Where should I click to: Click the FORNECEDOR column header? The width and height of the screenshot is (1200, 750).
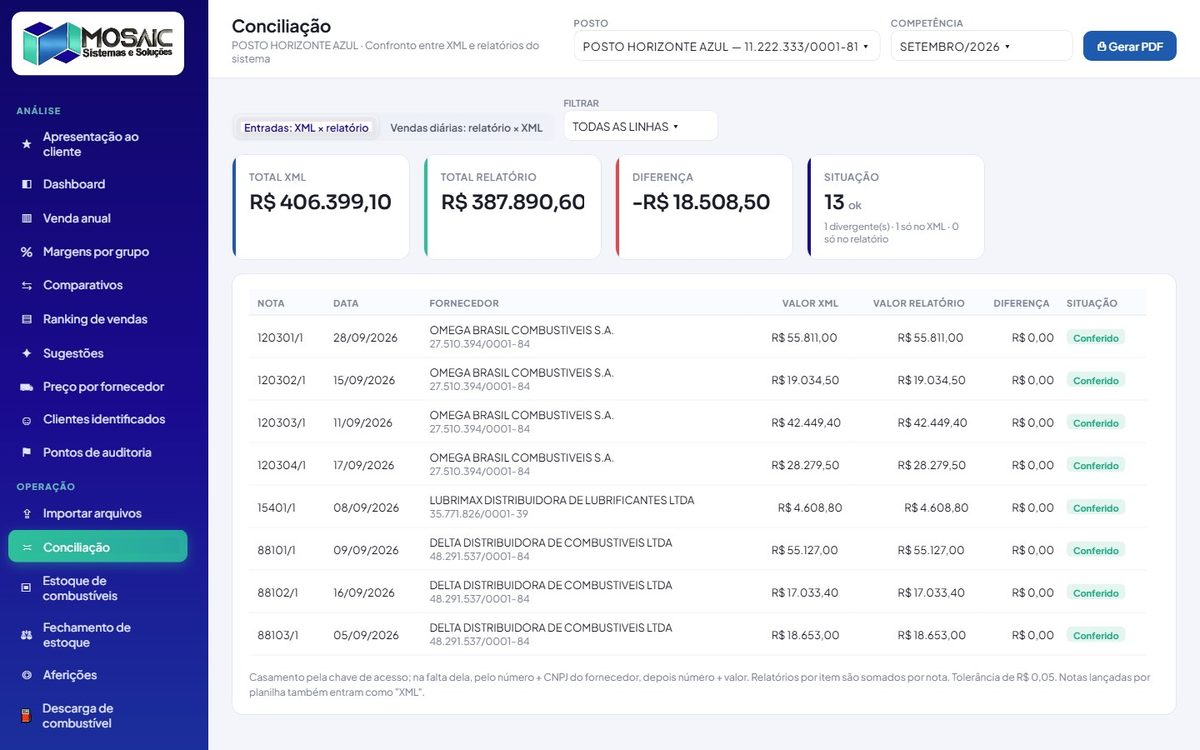tap(464, 303)
